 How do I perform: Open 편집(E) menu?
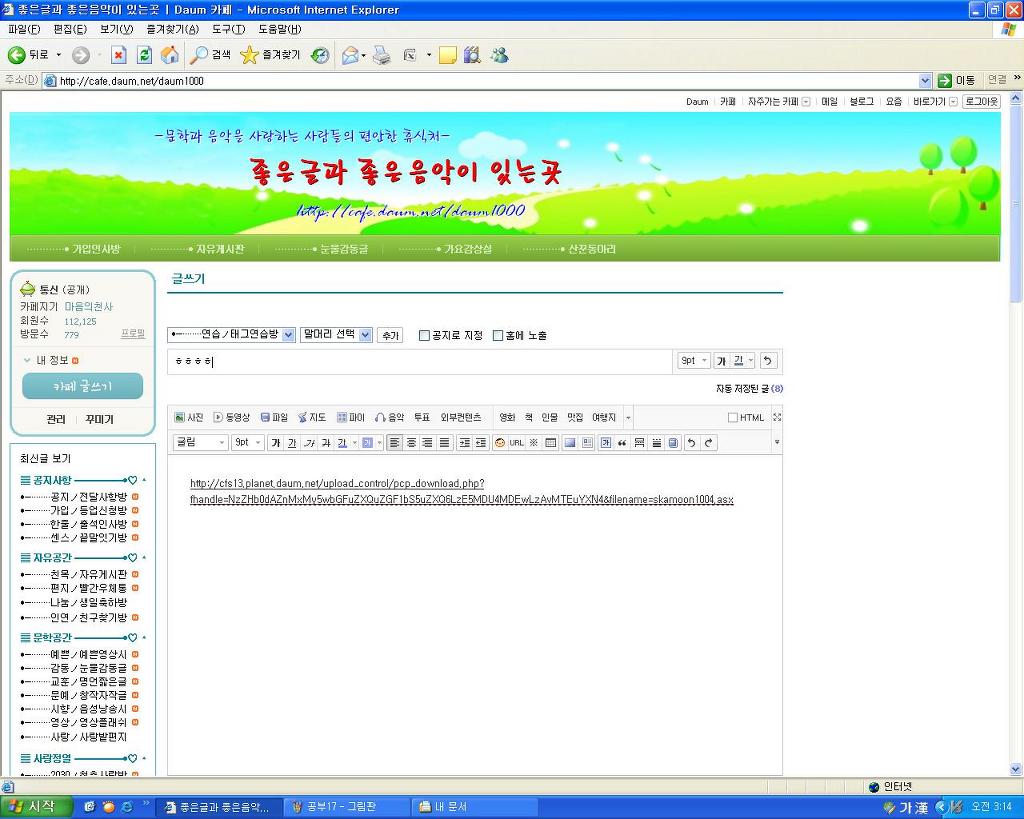(x=70, y=29)
